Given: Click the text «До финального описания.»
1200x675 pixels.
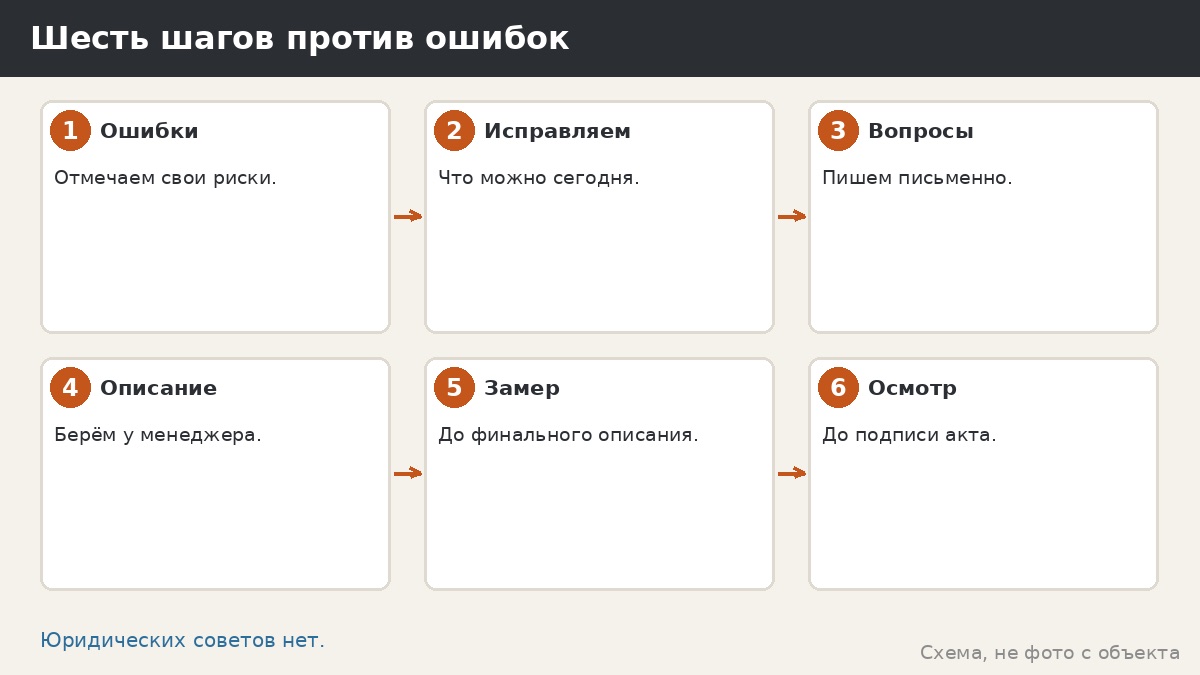Looking at the screenshot, I should (x=568, y=435).
